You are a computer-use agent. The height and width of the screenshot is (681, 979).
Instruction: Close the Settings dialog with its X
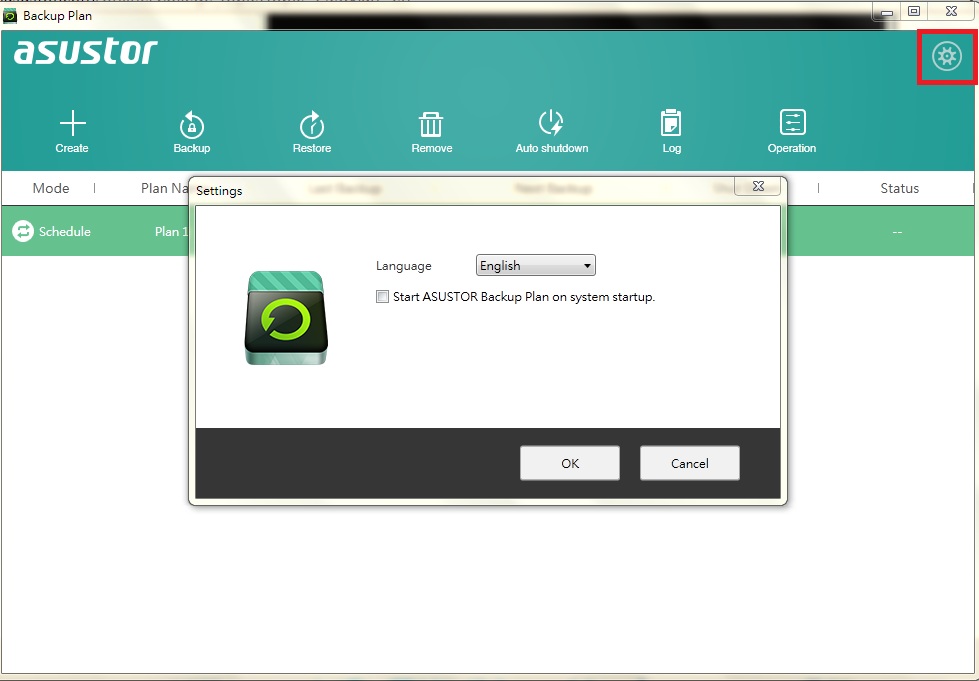pyautogui.click(x=758, y=186)
